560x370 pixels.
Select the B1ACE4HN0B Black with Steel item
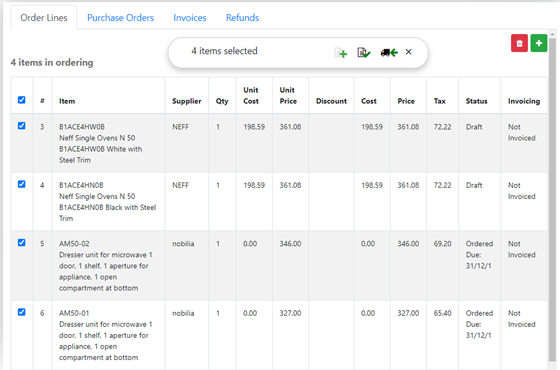[x=108, y=202]
